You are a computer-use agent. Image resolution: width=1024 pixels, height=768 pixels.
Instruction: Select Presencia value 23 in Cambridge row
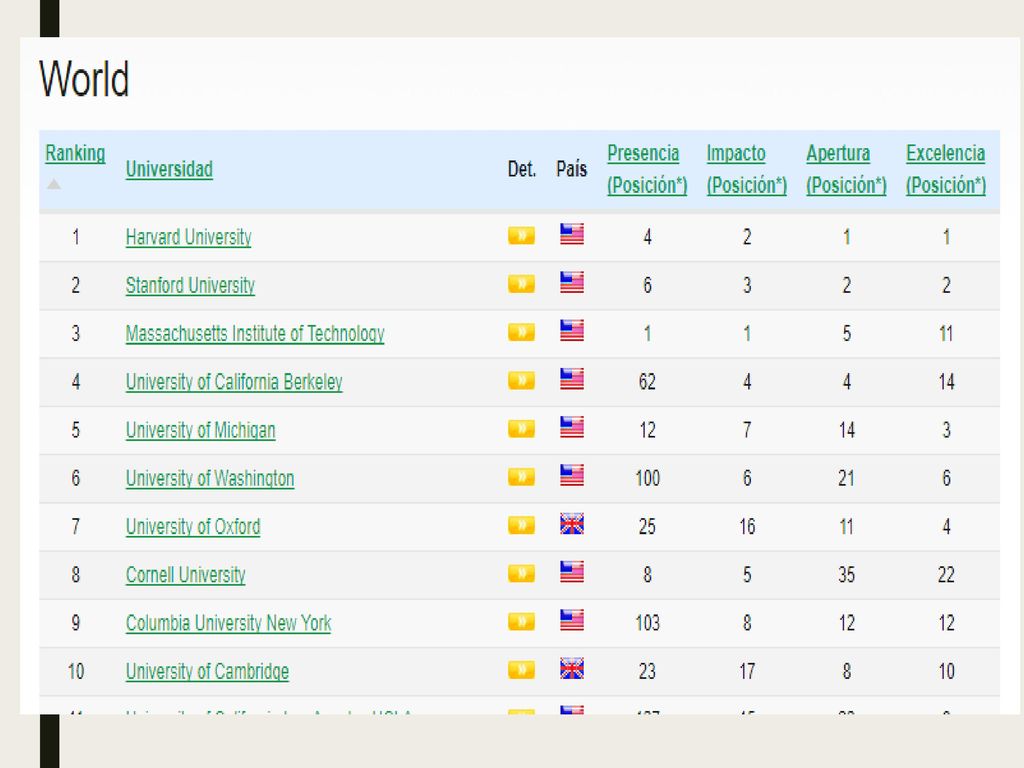coord(647,672)
